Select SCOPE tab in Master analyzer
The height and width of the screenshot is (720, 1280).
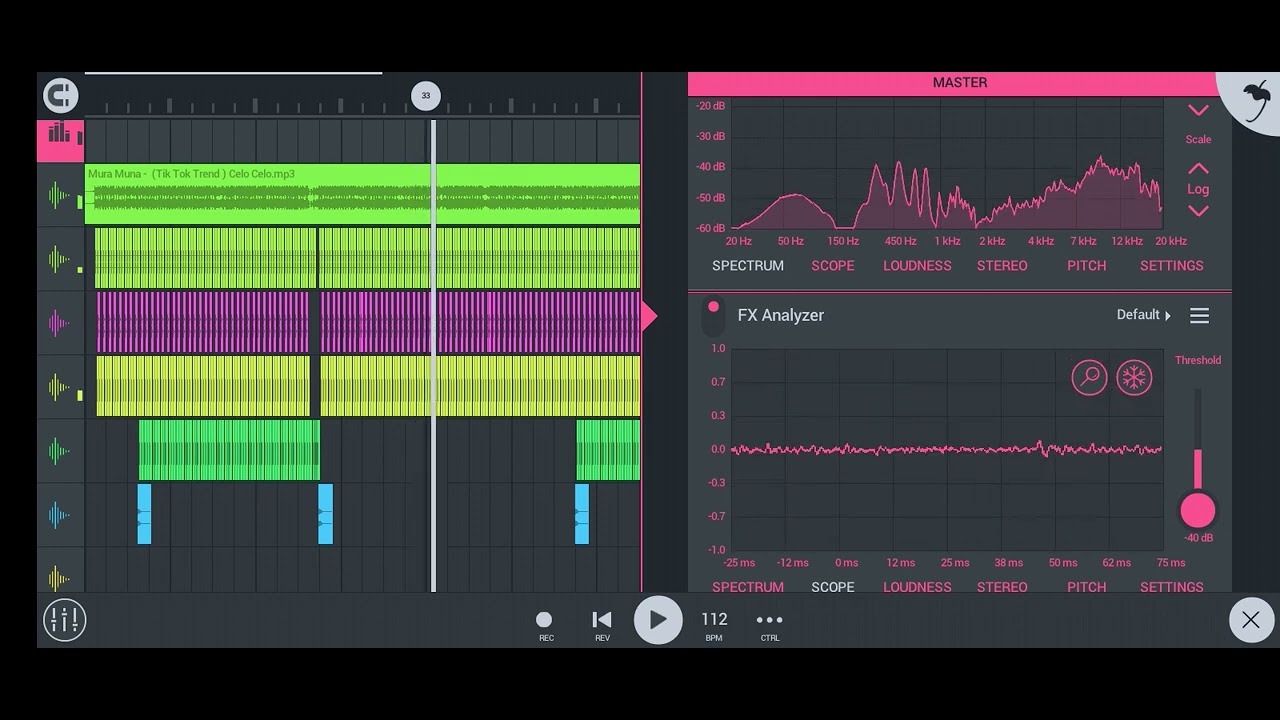pyautogui.click(x=833, y=266)
